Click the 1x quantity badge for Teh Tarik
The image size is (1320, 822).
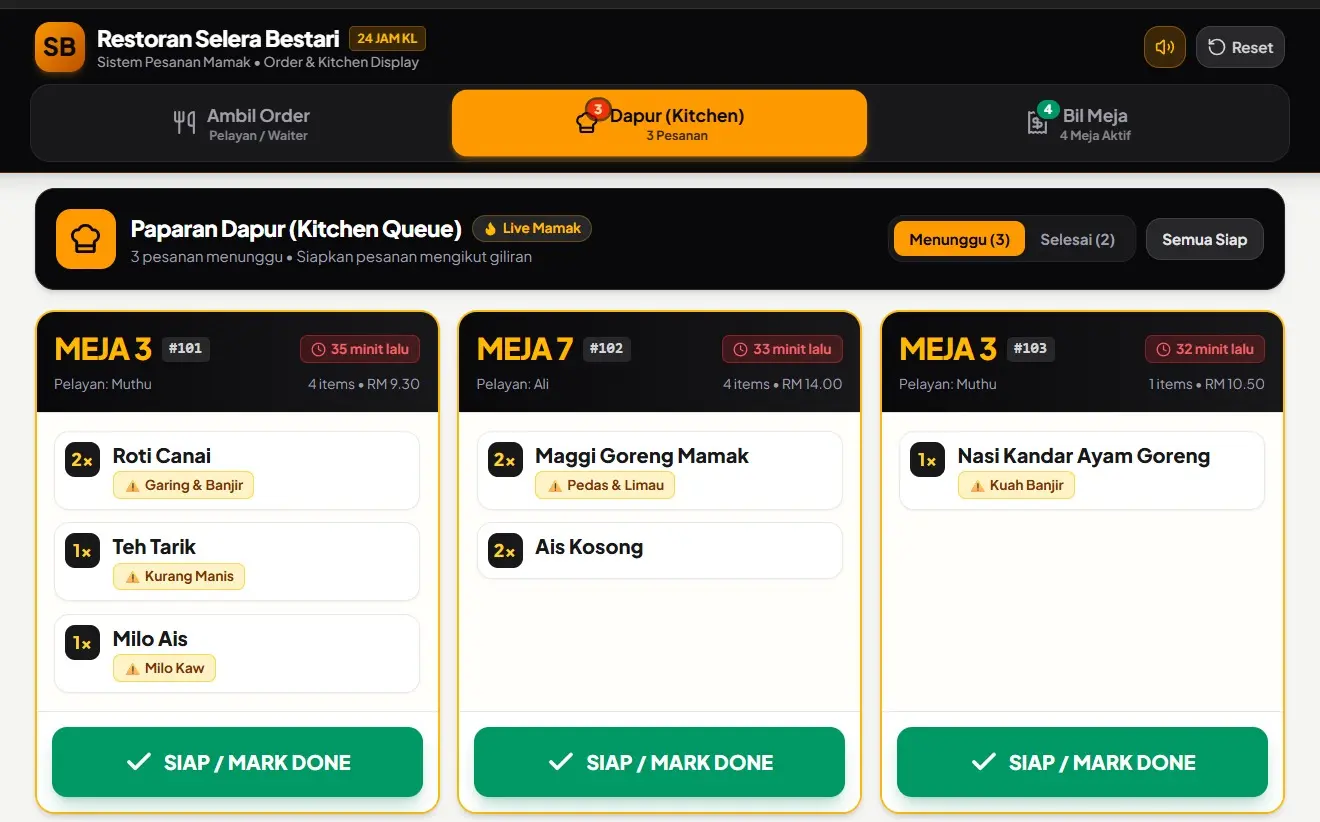82,551
